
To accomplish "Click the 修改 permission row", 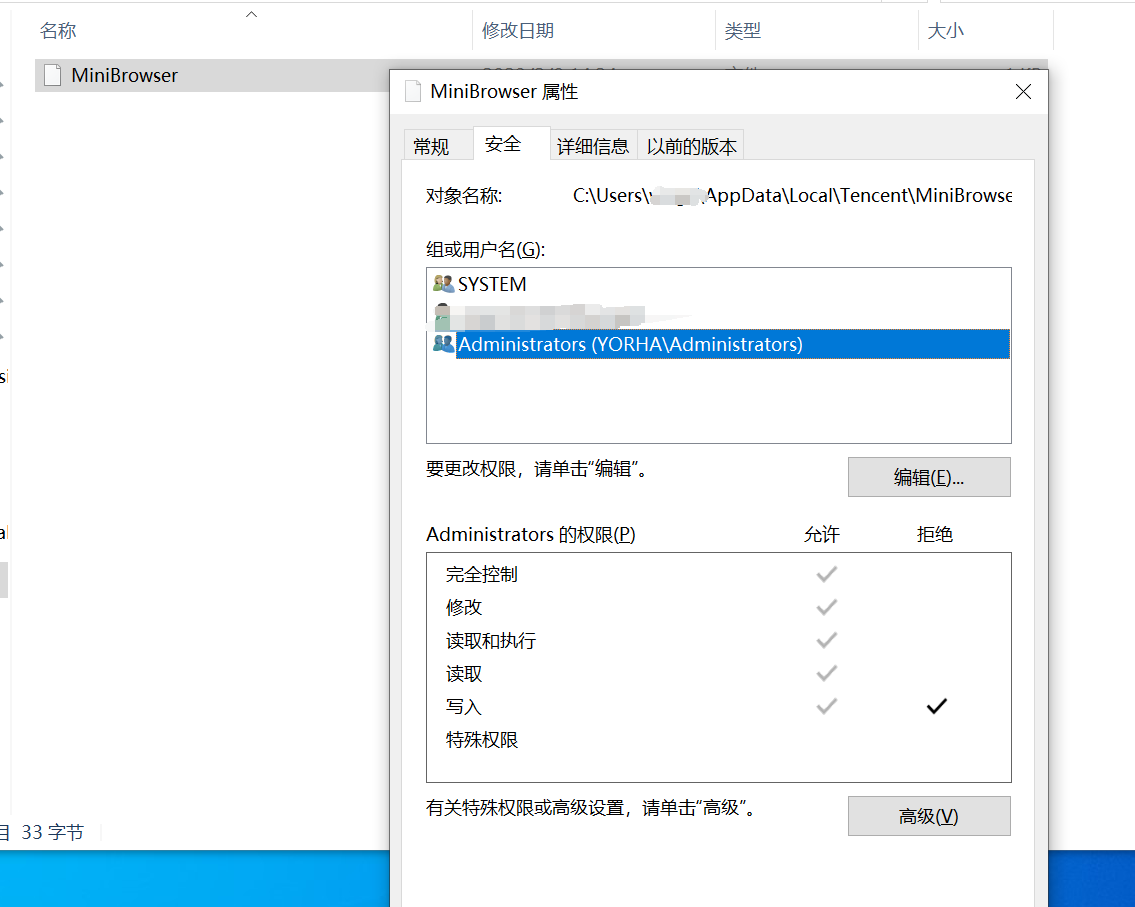I will point(718,607).
